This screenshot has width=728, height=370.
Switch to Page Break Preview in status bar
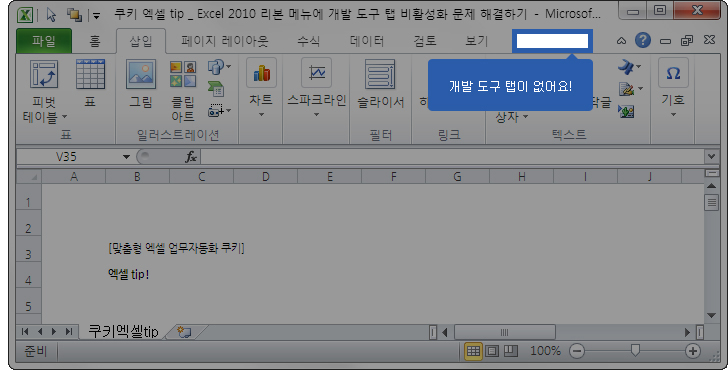[511, 351]
